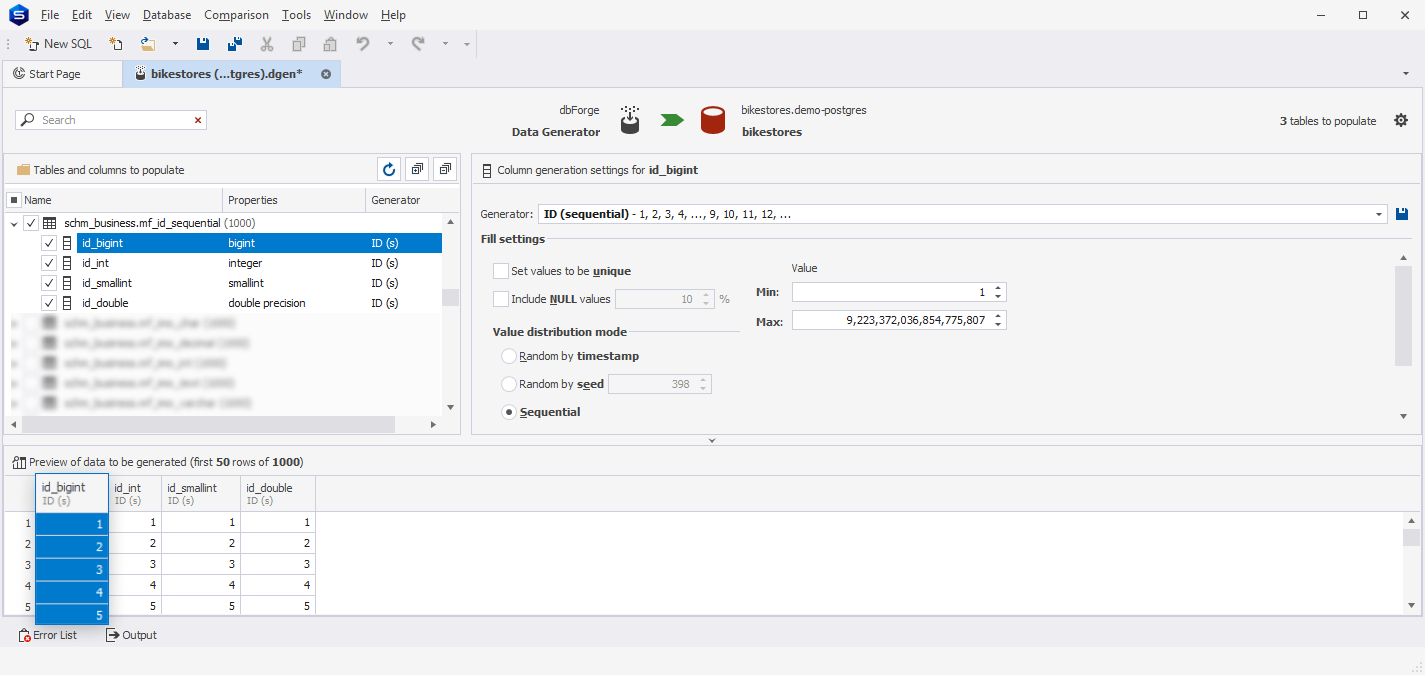This screenshot has width=1425, height=675.
Task: Uncheck the id_int column checkbox
Action: click(49, 263)
